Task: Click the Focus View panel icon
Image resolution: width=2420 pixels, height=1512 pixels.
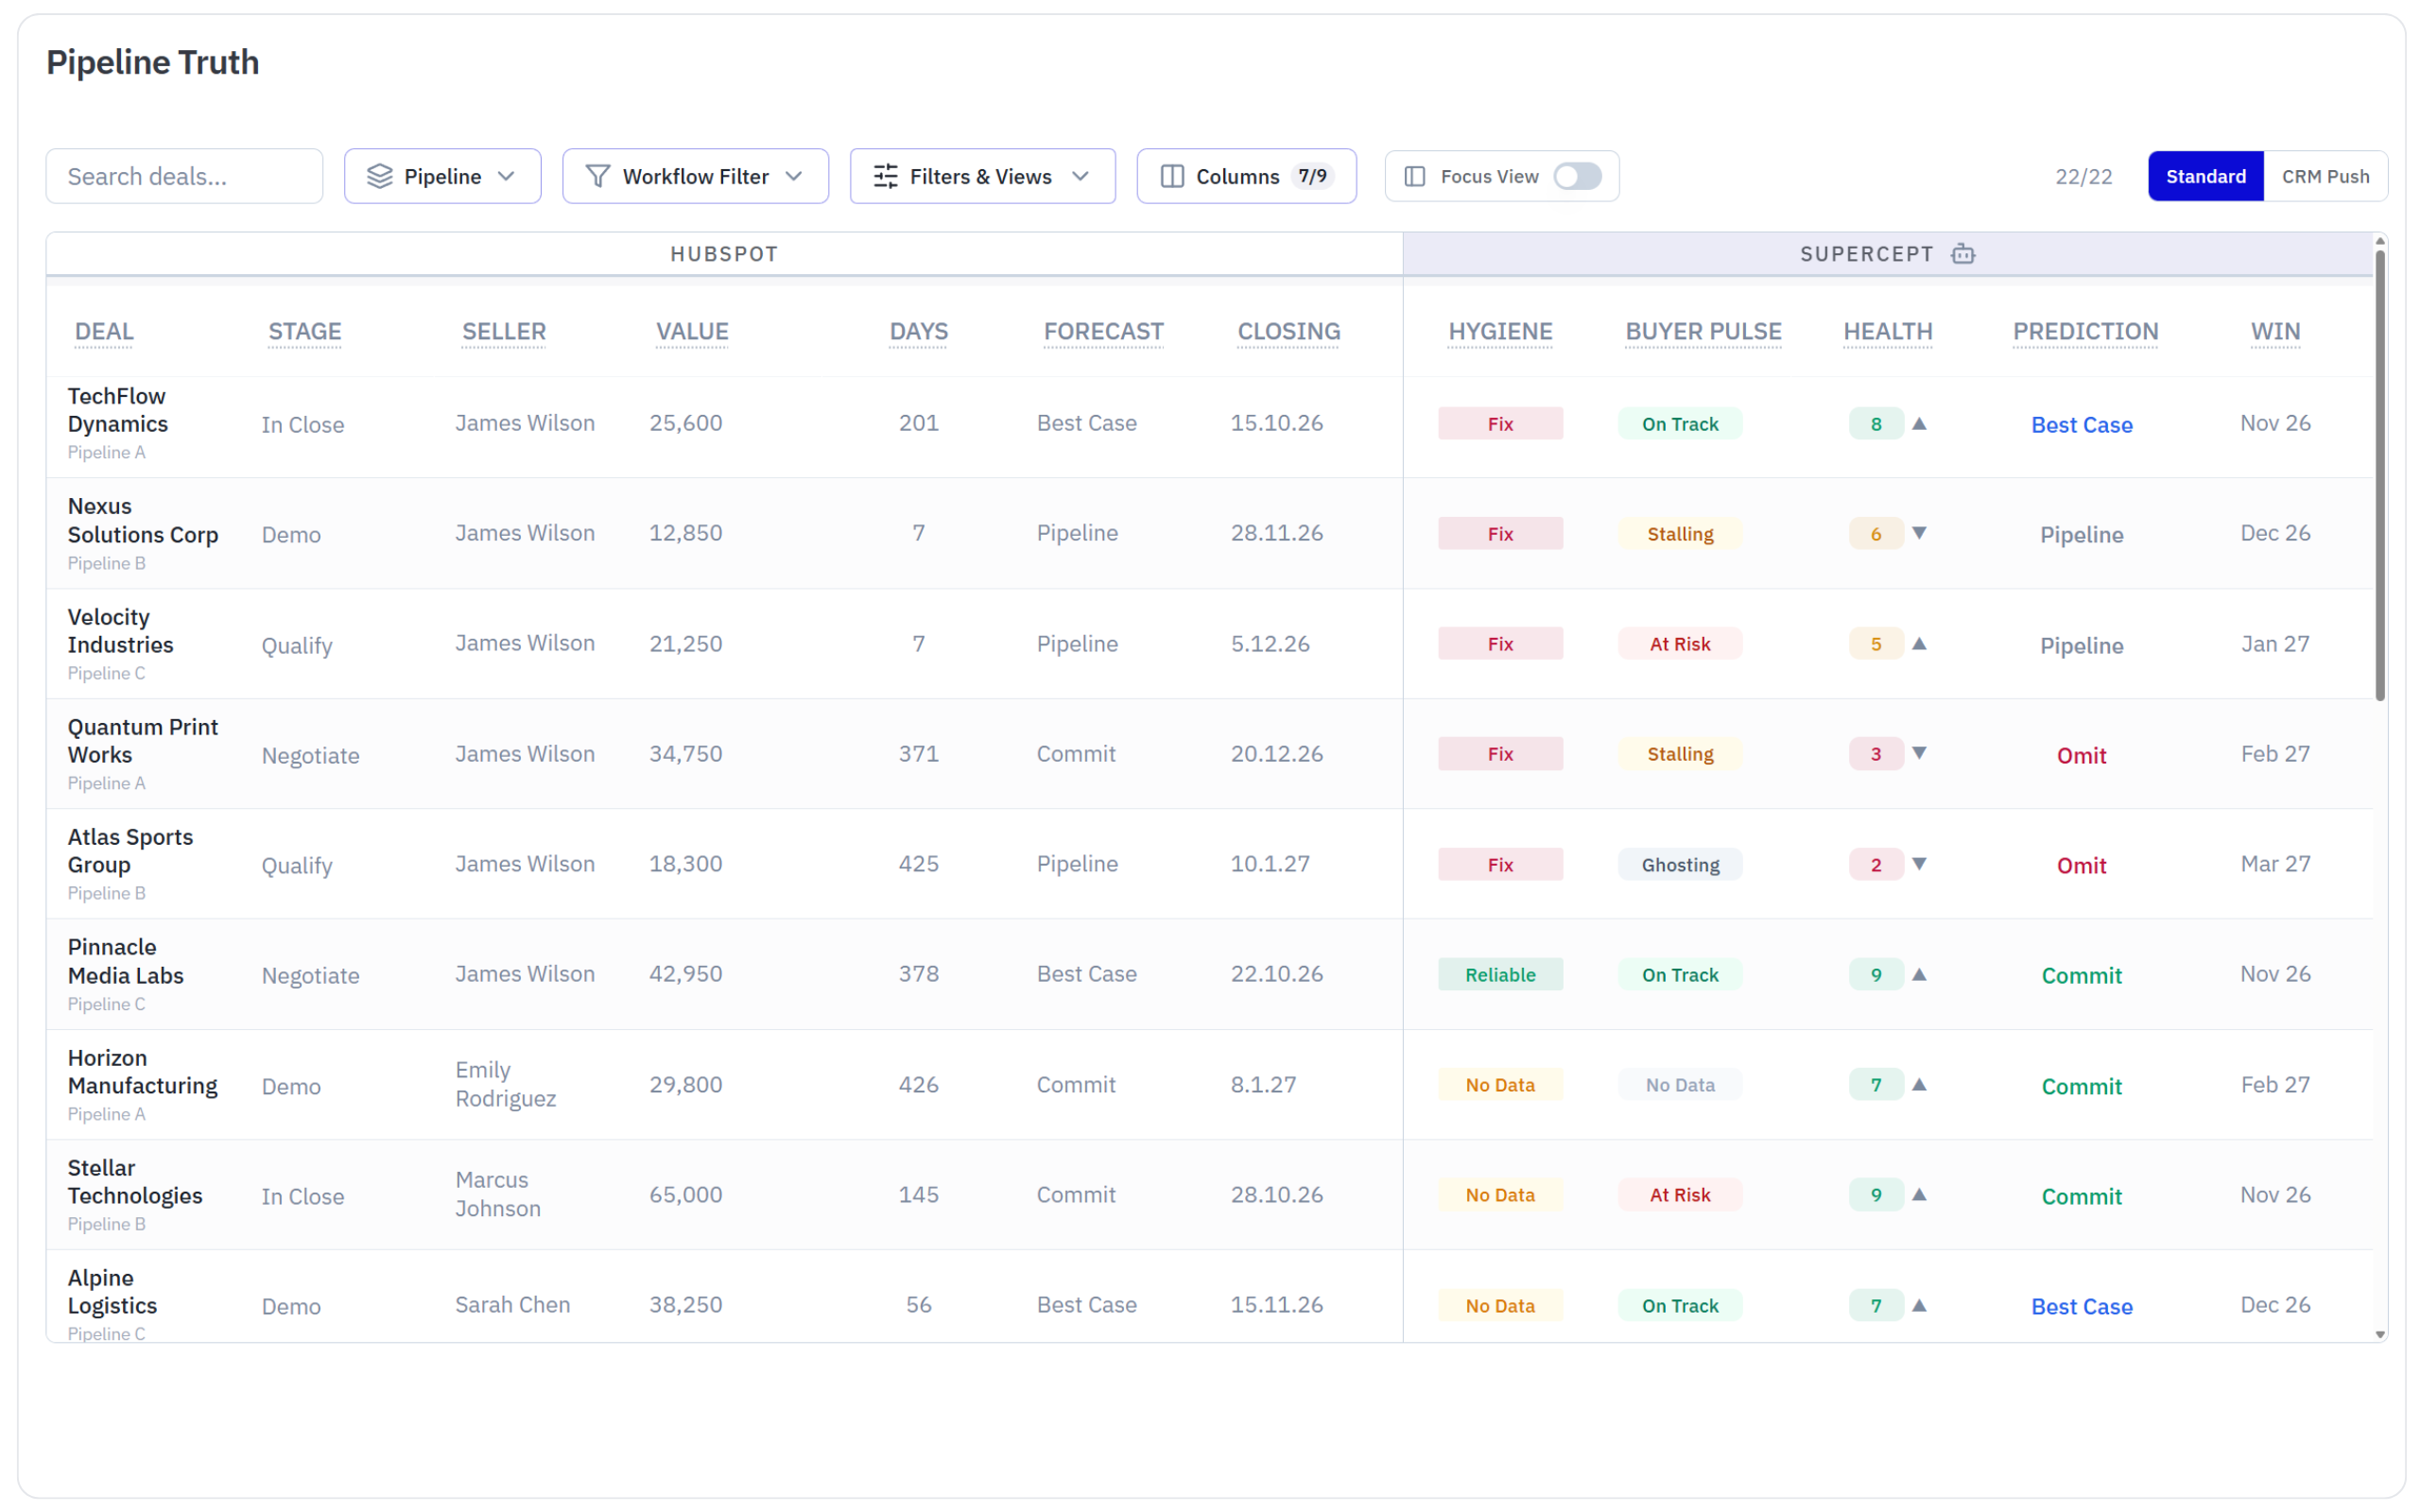Action: tap(1415, 176)
